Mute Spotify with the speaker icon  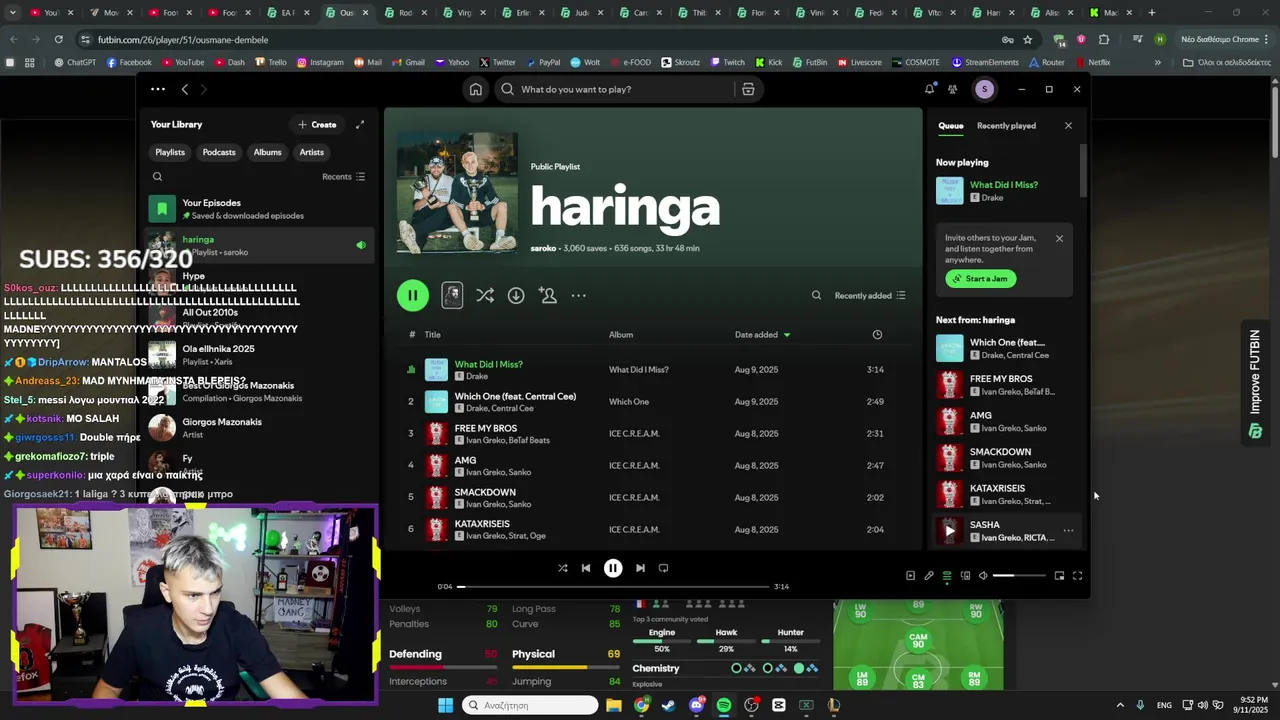tap(983, 576)
